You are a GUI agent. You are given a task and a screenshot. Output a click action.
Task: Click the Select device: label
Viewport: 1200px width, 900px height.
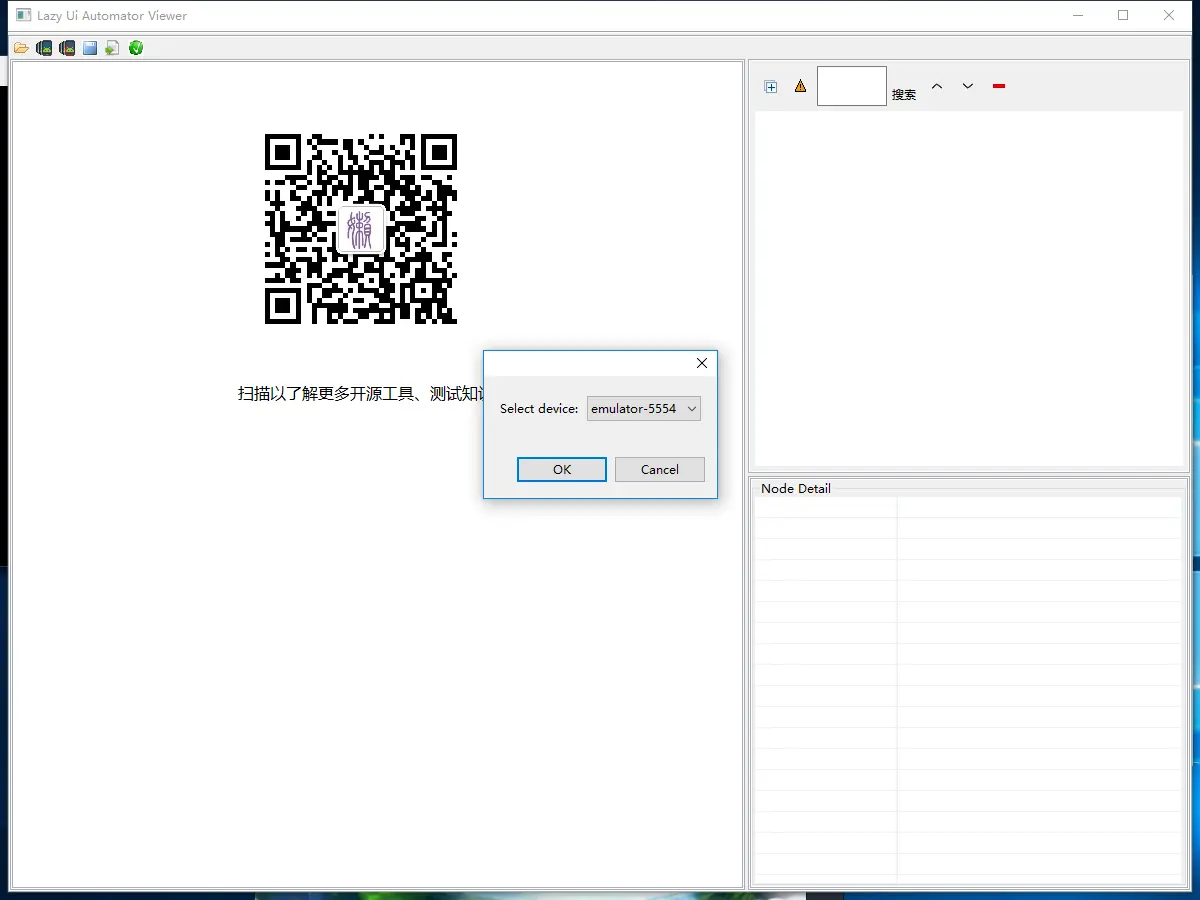pyautogui.click(x=539, y=409)
